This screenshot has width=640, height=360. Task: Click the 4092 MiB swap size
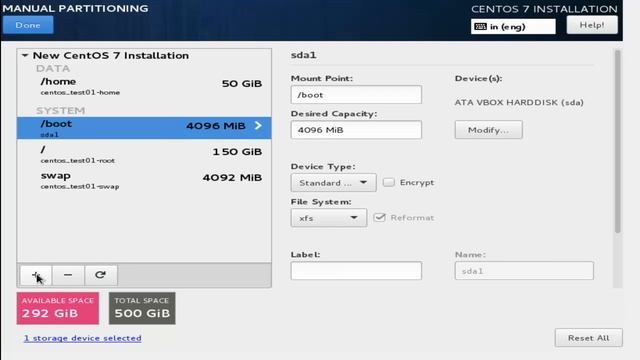pyautogui.click(x=232, y=178)
